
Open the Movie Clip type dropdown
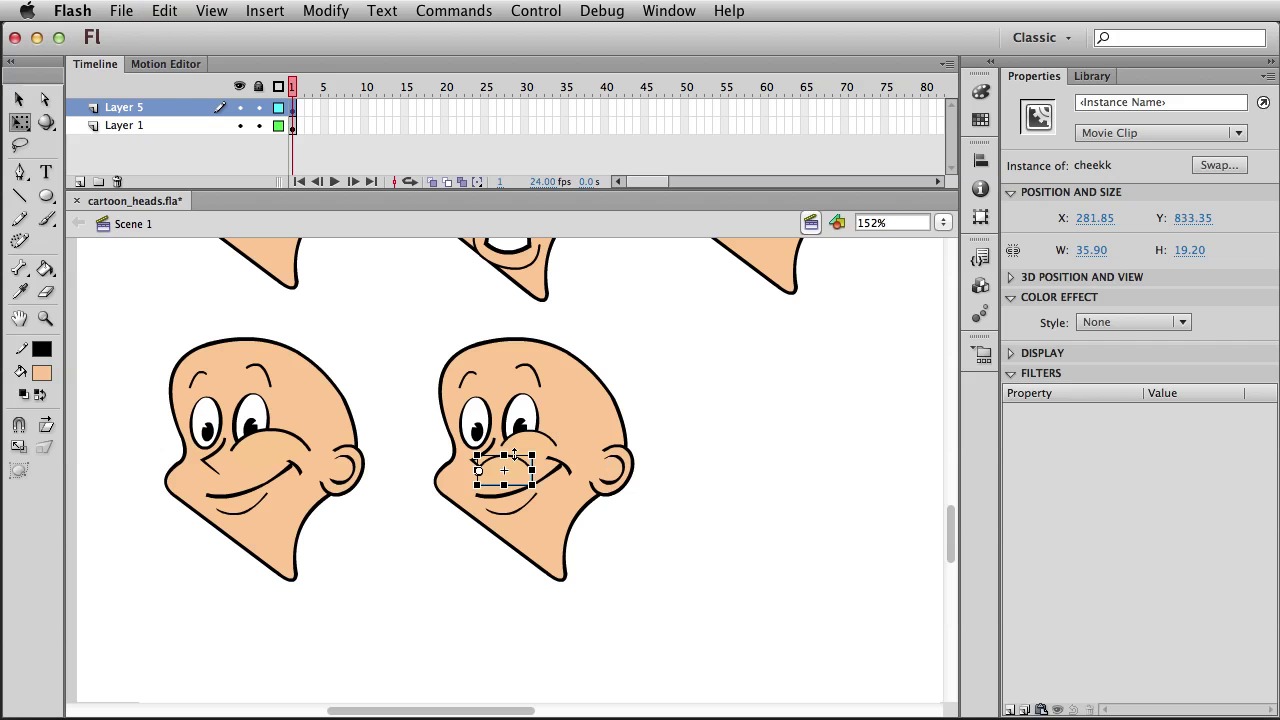1162,133
